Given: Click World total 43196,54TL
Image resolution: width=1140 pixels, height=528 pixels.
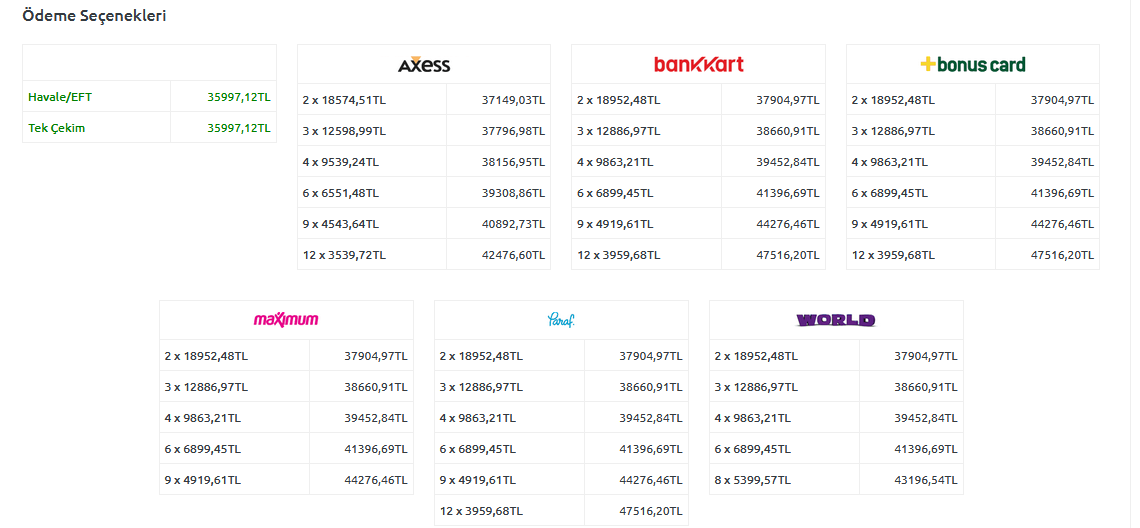Looking at the screenshot, I should point(926,480).
